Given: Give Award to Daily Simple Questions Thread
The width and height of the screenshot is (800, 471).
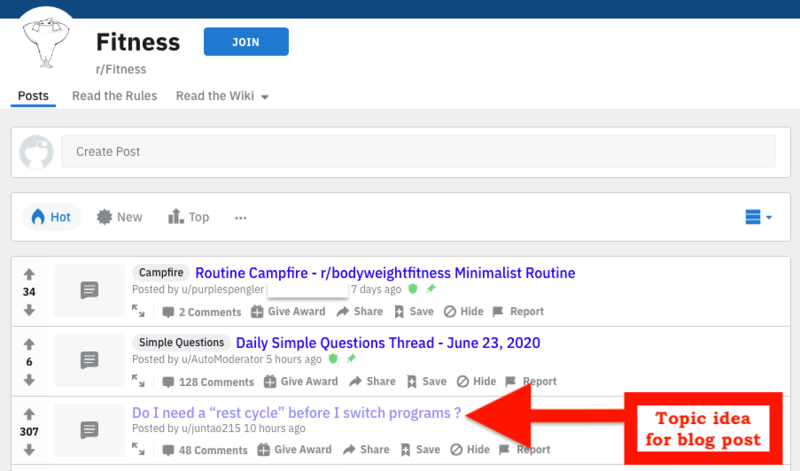Looking at the screenshot, I should pos(301,381).
